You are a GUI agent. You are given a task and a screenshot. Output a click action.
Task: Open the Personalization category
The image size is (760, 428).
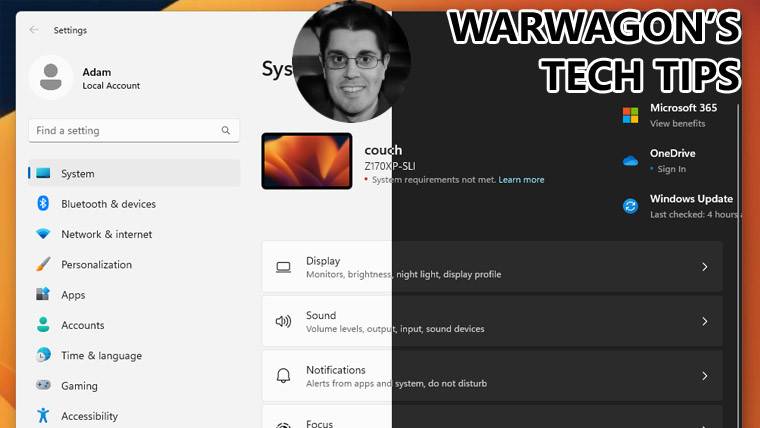(134, 264)
